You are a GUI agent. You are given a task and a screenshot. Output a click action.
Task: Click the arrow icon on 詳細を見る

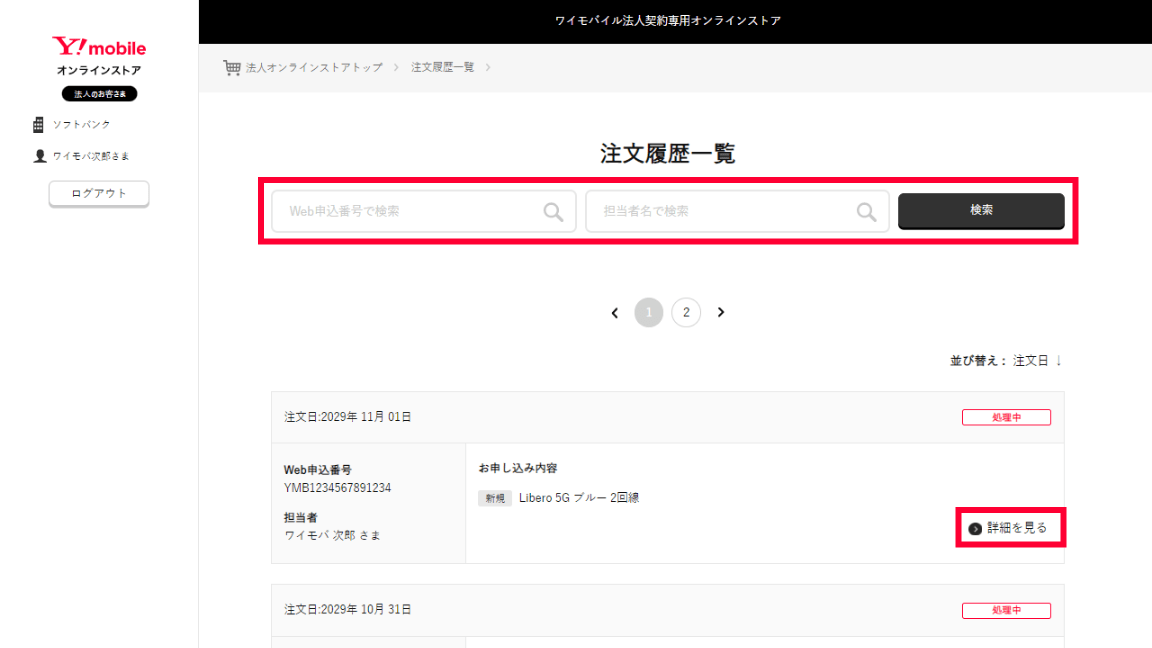click(x=975, y=528)
